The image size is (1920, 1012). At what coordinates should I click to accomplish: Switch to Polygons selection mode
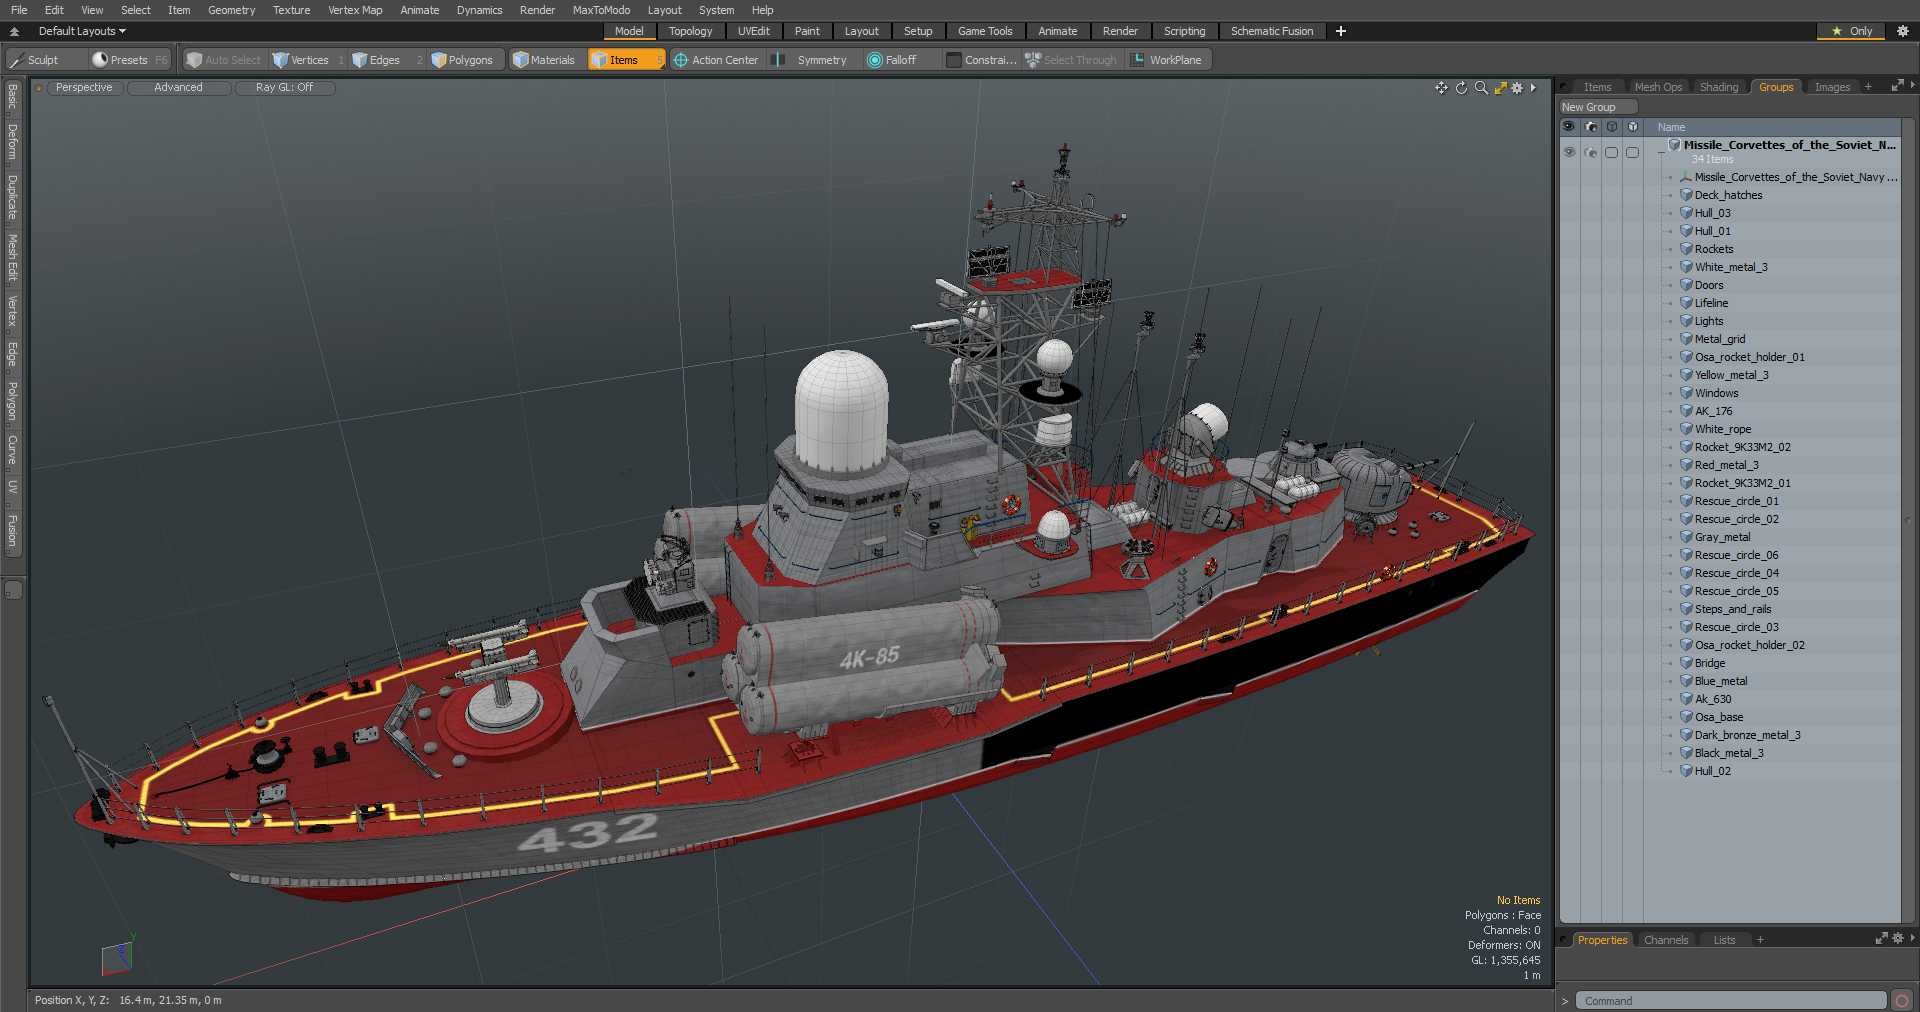(469, 60)
